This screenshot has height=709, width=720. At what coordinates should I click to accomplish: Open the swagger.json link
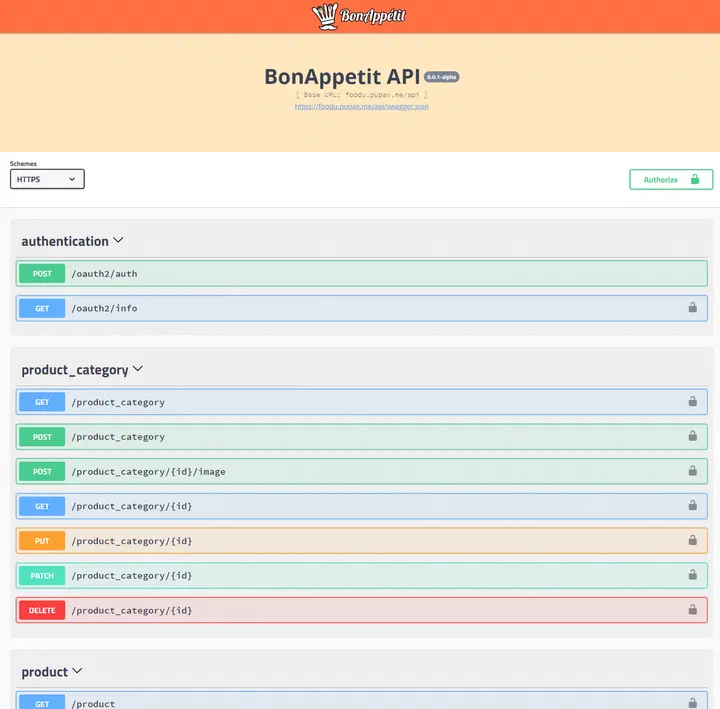(361, 107)
